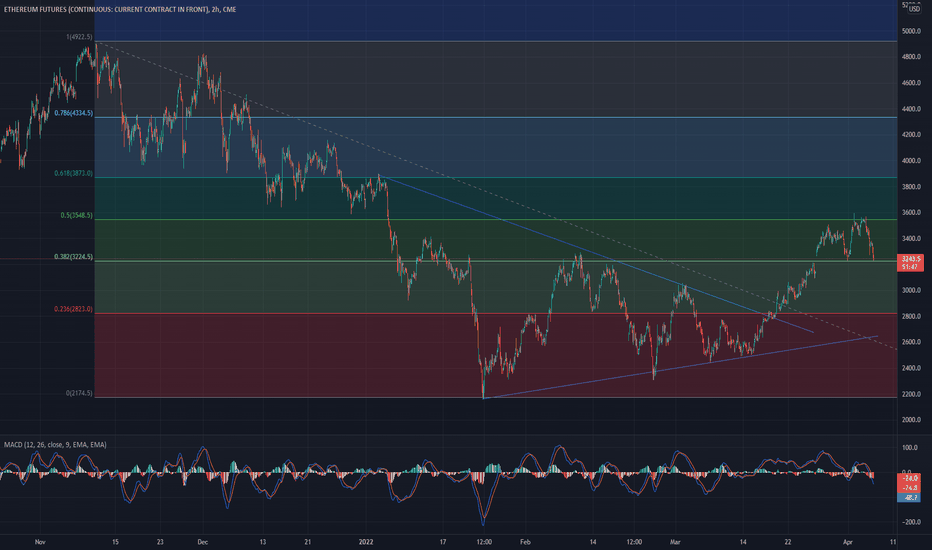Click the Feb date label on time axis
Image resolution: width=932 pixels, height=550 pixels.
[x=525, y=542]
